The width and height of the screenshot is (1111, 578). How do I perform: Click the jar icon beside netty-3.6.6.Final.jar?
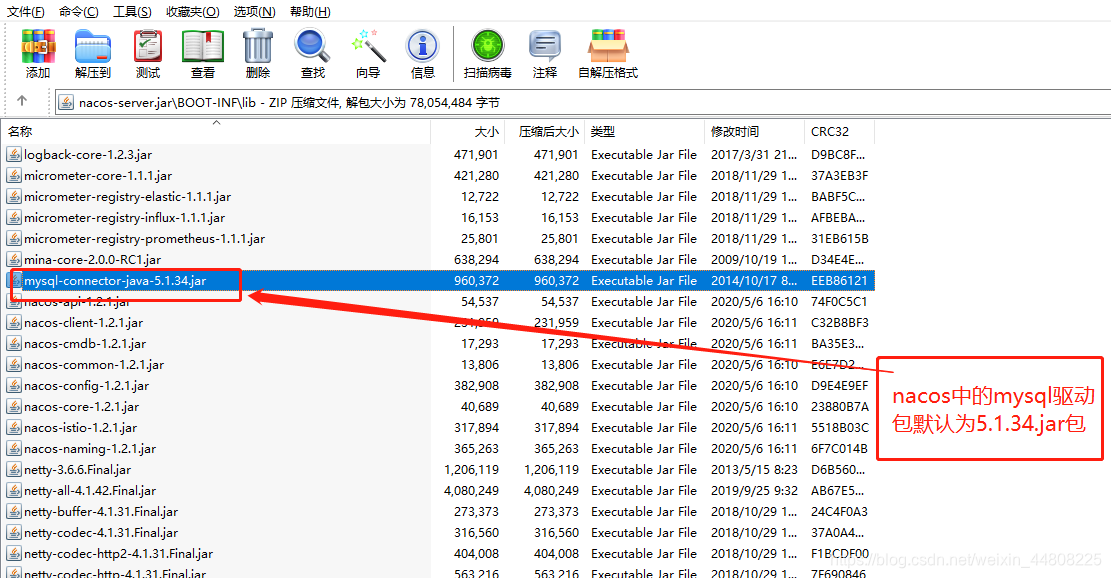[13, 470]
